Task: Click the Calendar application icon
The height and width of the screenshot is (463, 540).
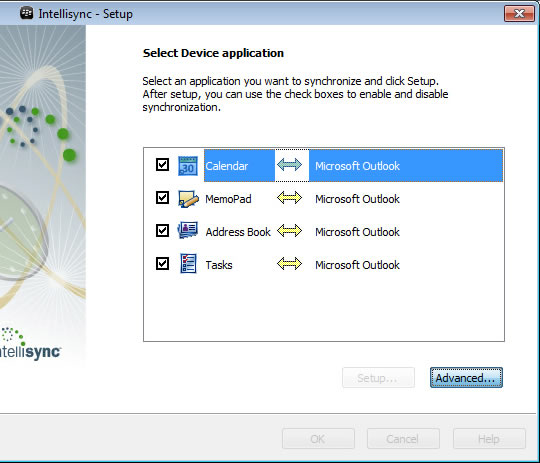Action: pyautogui.click(x=188, y=166)
